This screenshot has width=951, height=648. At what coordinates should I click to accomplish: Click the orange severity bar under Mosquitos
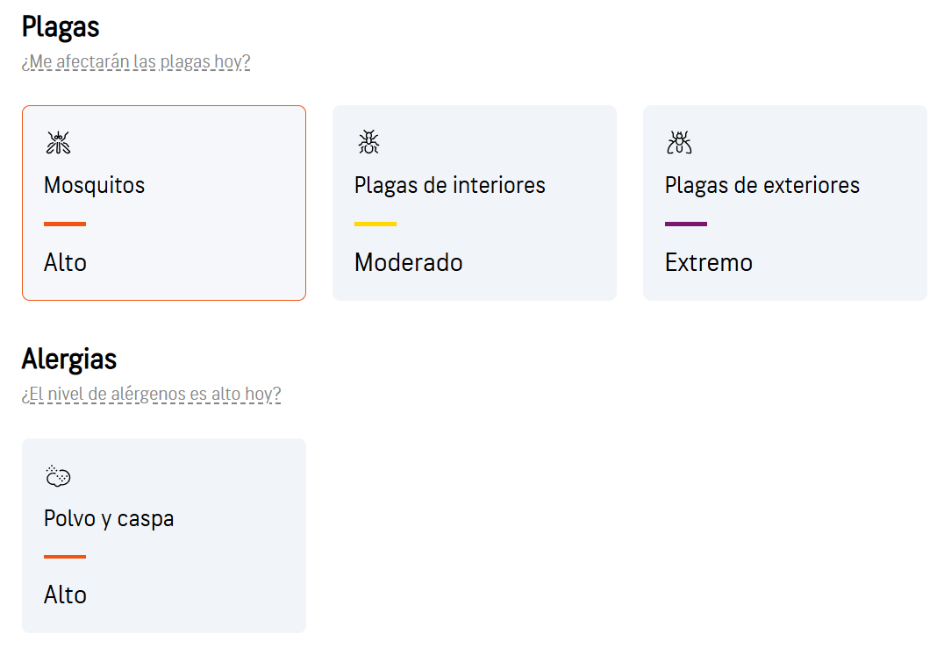click(64, 222)
